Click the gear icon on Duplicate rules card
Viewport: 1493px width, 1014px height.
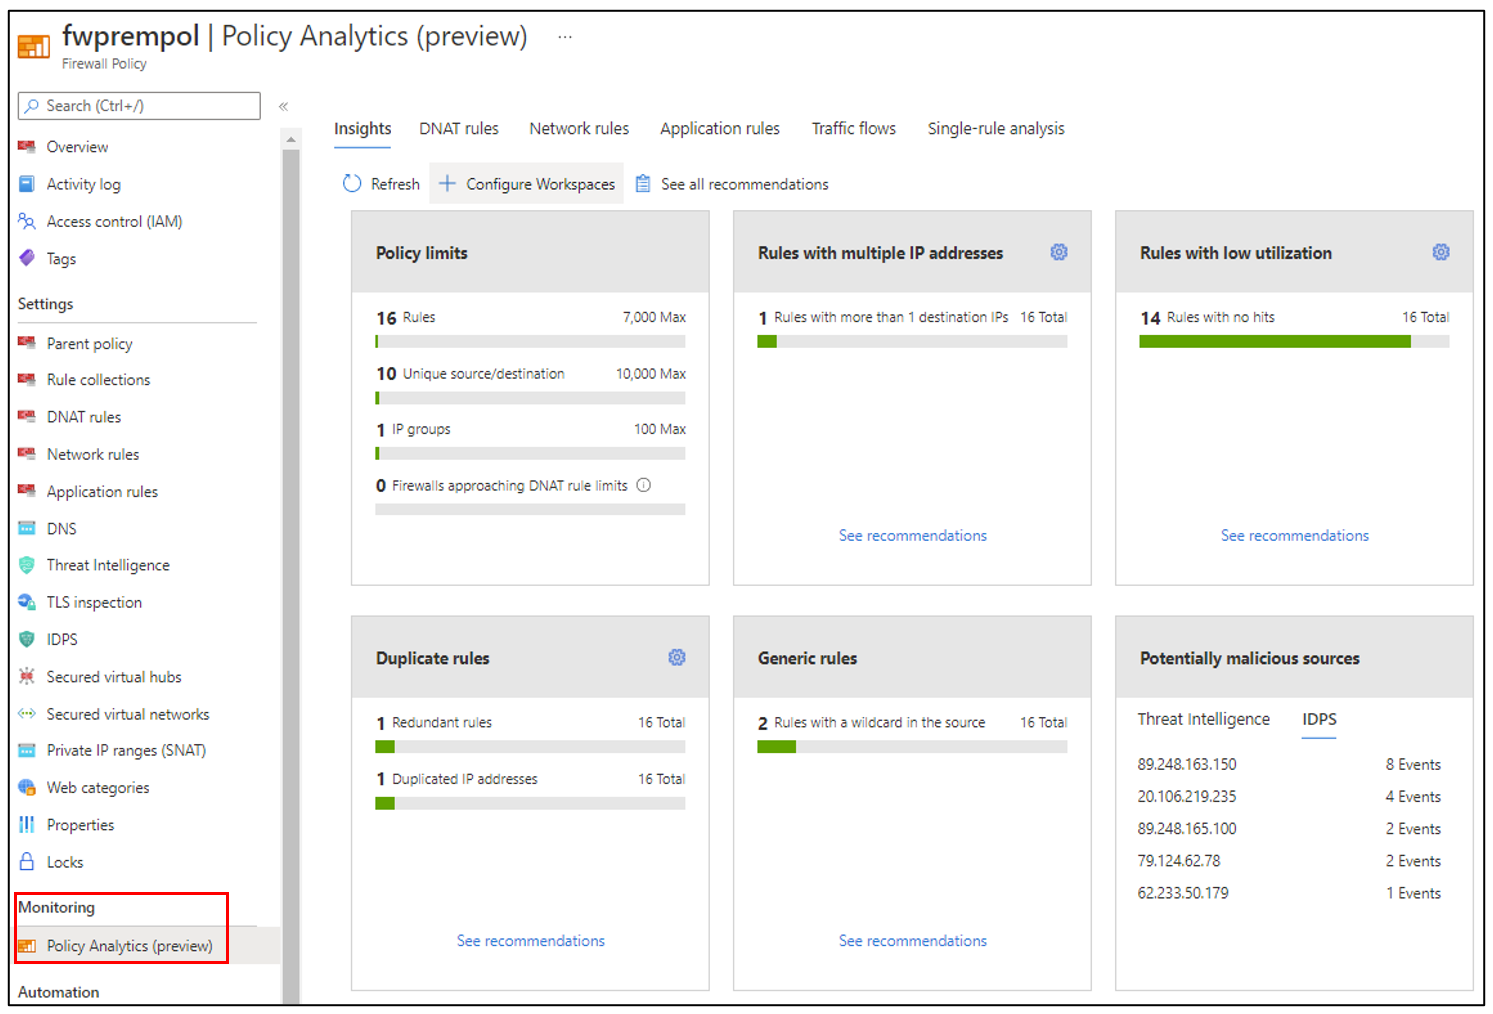[677, 657]
